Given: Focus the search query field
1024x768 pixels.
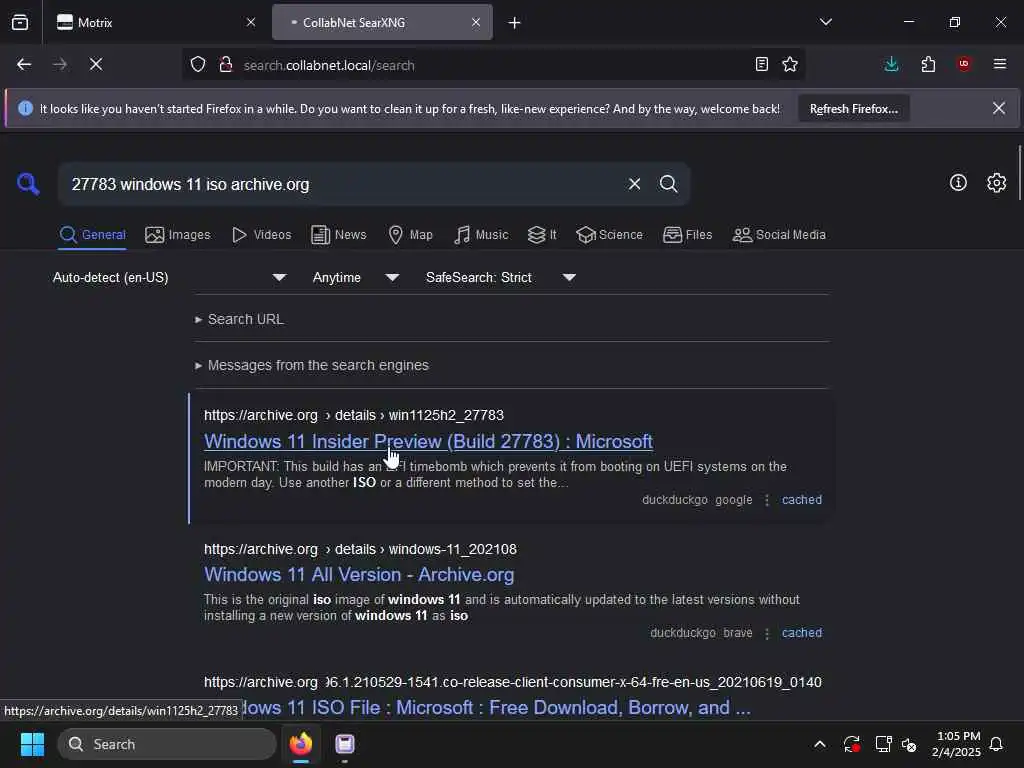Looking at the screenshot, I should click(x=343, y=184).
